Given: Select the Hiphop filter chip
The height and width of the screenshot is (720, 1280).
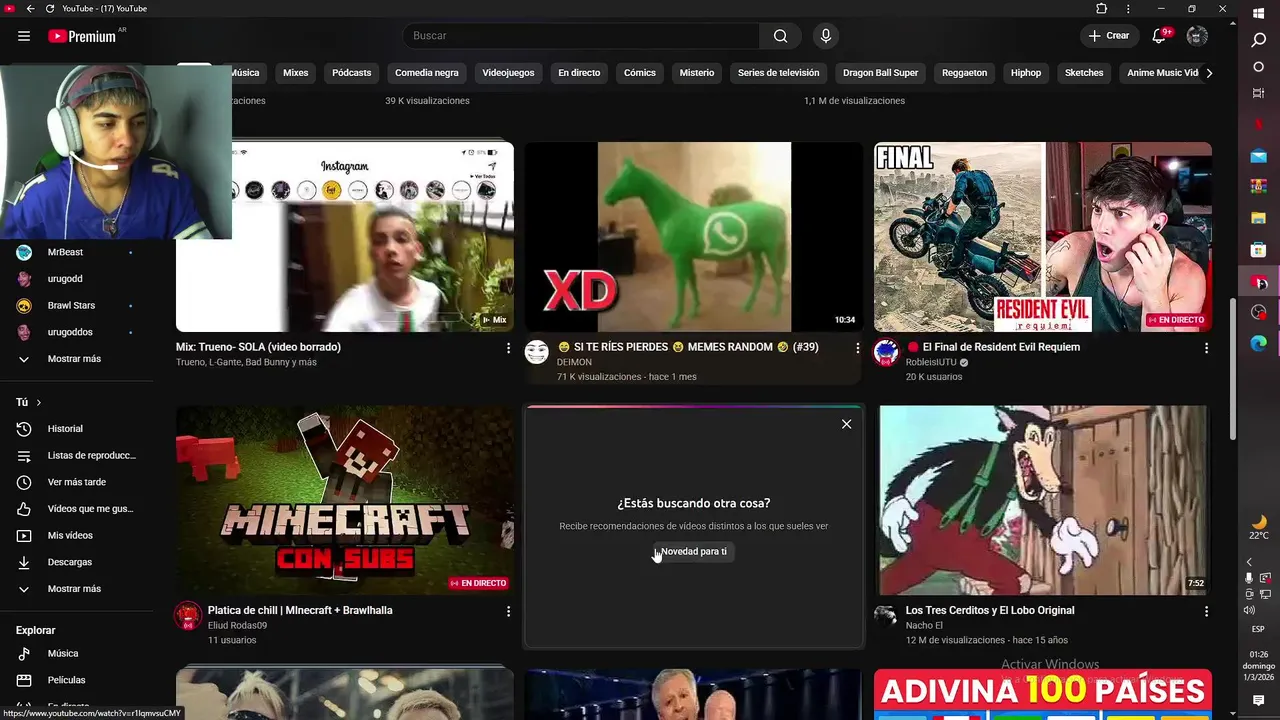Looking at the screenshot, I should 1026,73.
